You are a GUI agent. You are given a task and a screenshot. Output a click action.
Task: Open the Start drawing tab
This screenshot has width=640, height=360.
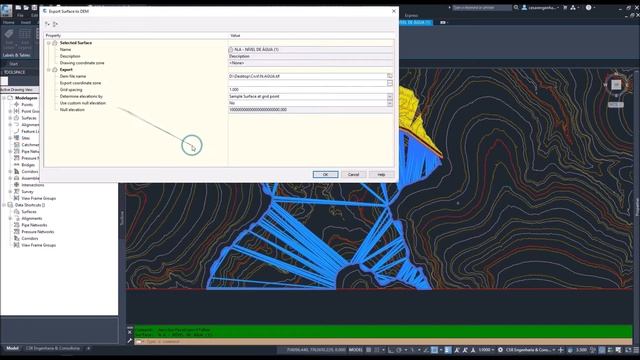point(13,64)
